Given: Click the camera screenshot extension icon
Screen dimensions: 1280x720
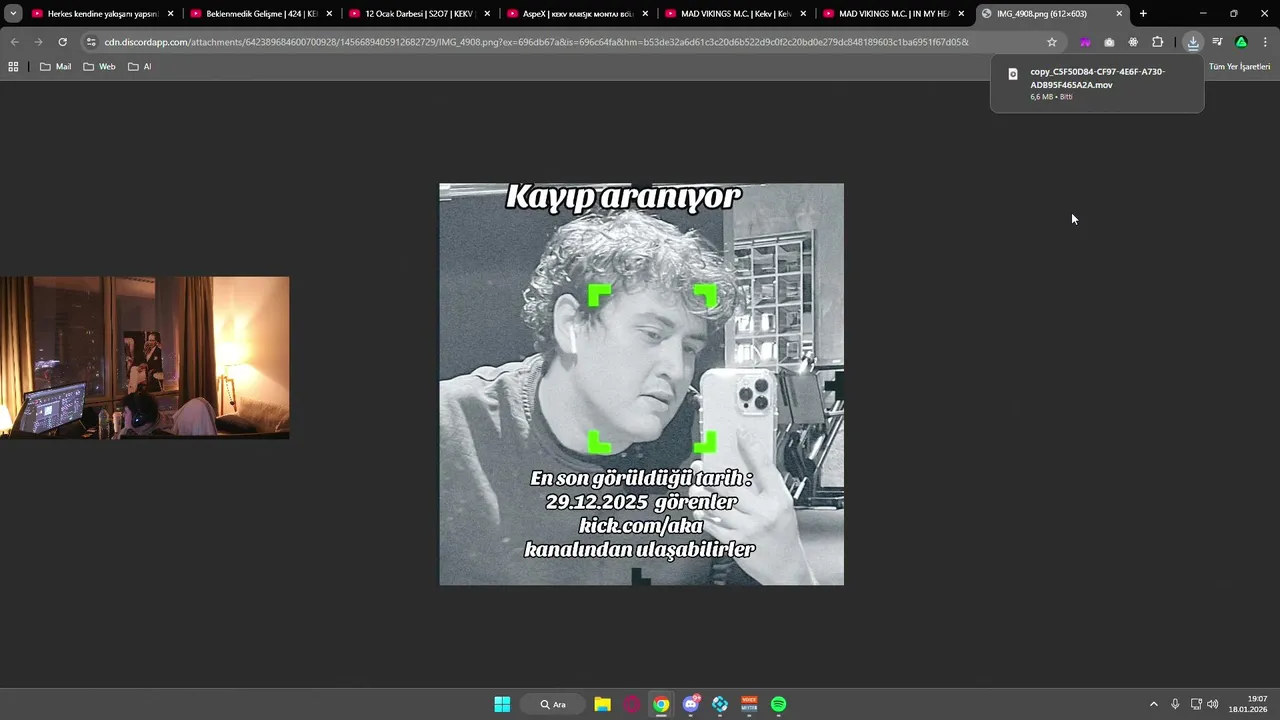Looking at the screenshot, I should click(x=1109, y=42).
